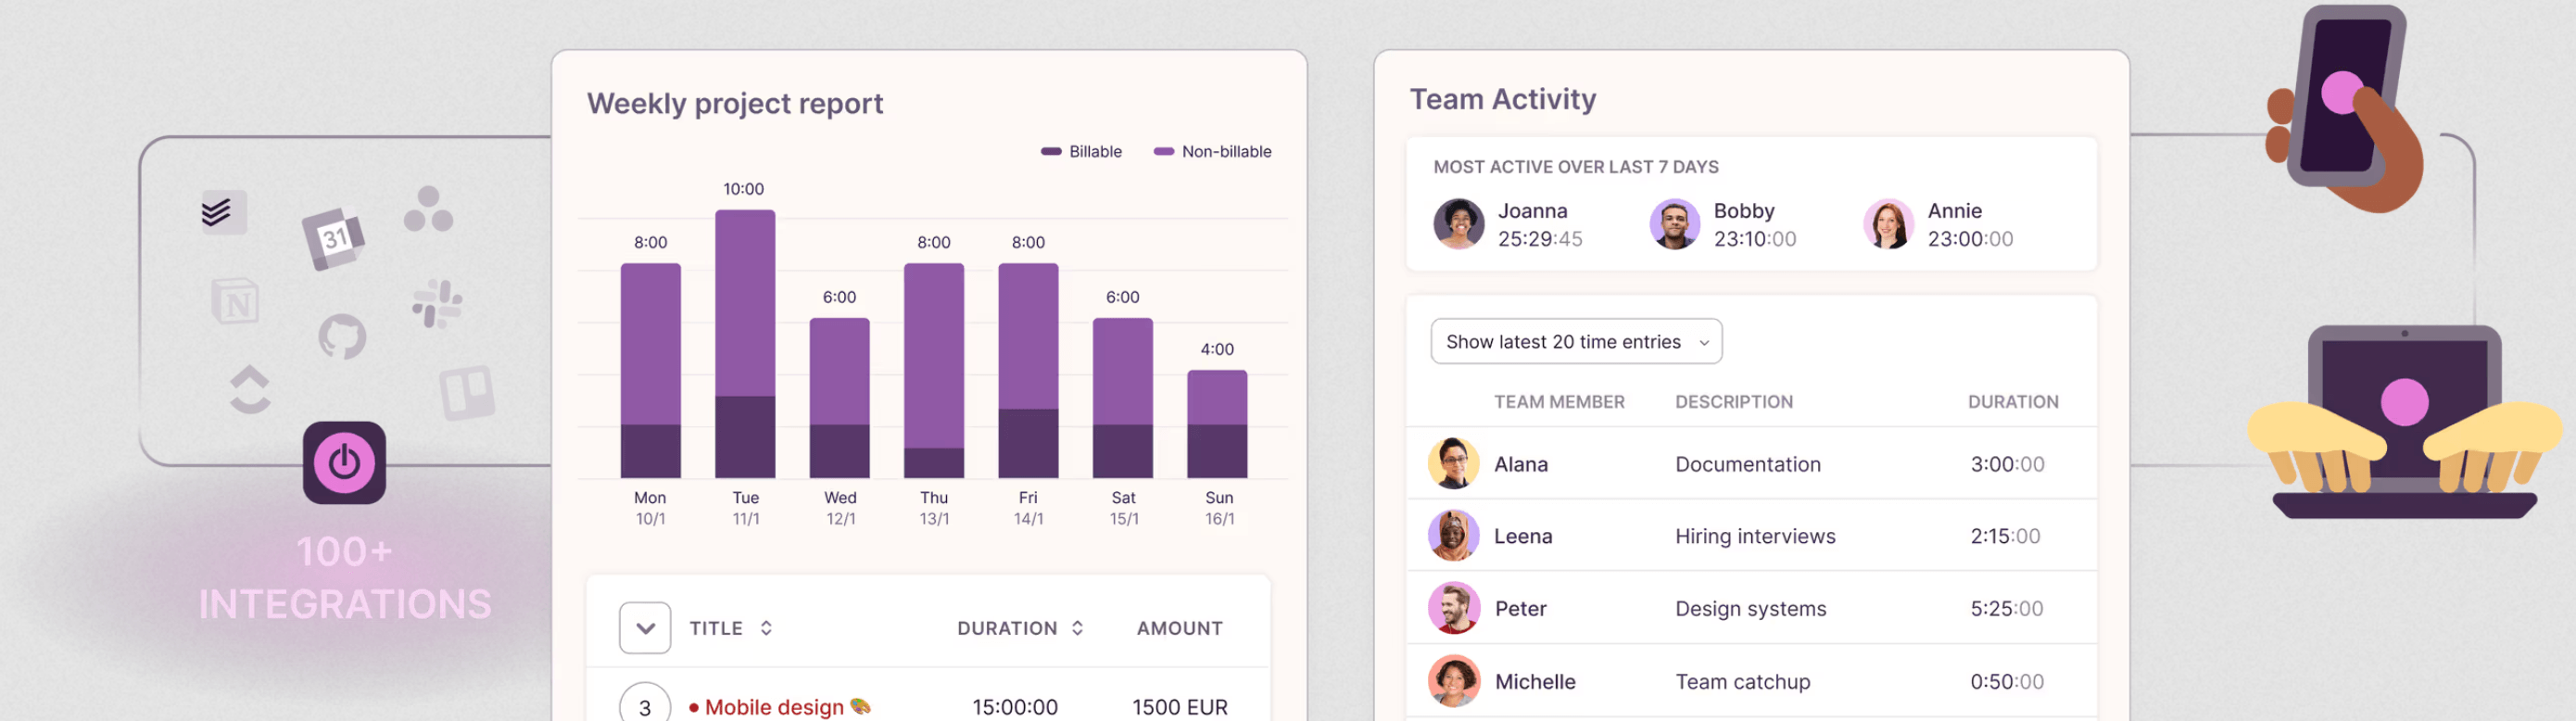Click Peter's 5:25:00 duration
The image size is (2576, 721).
point(2006,608)
